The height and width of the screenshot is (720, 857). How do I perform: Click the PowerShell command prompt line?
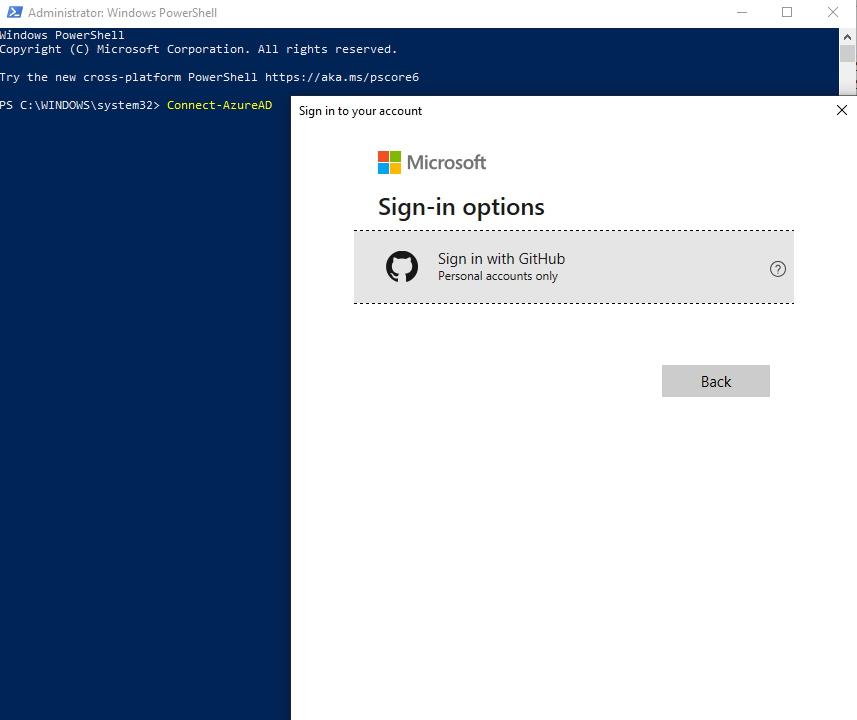(x=80, y=104)
